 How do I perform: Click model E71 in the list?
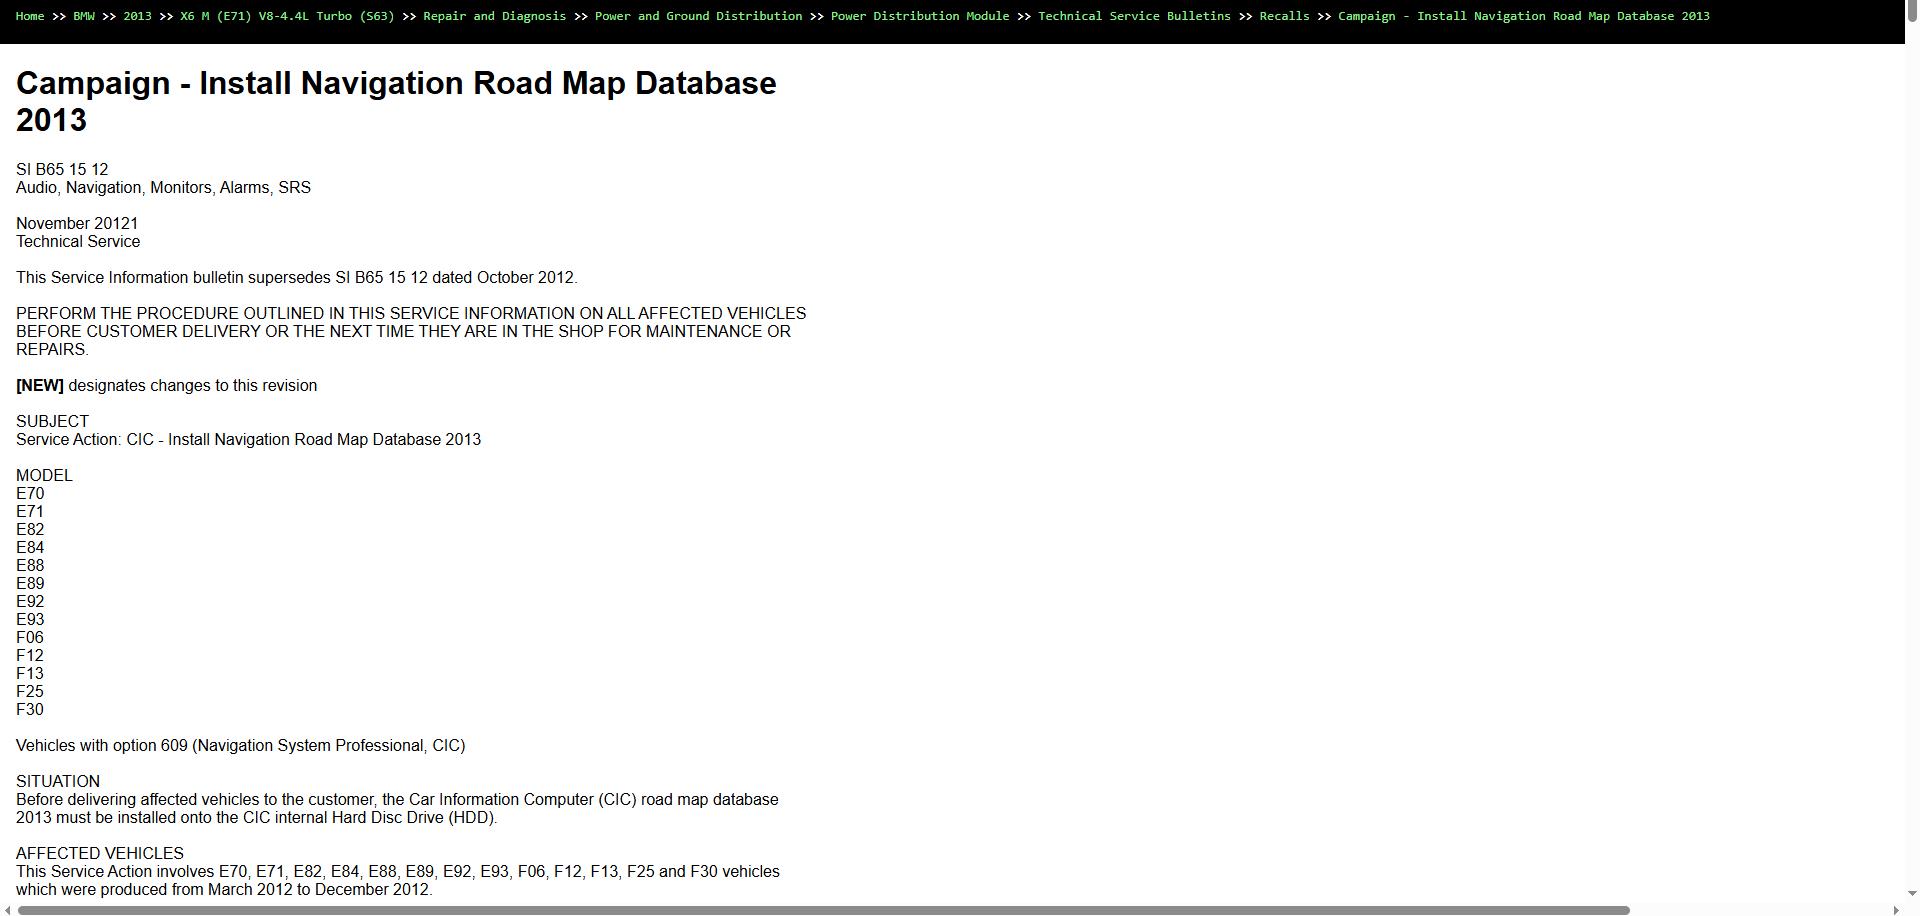pos(30,512)
